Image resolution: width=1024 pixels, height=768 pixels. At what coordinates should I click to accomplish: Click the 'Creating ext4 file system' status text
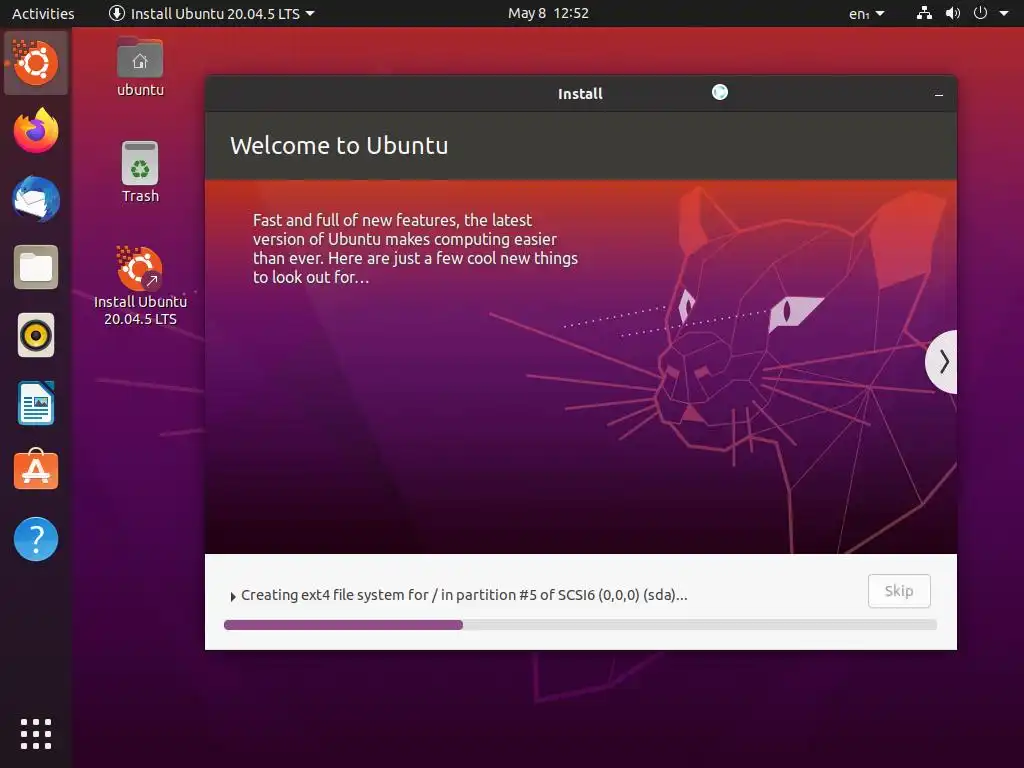click(x=464, y=595)
